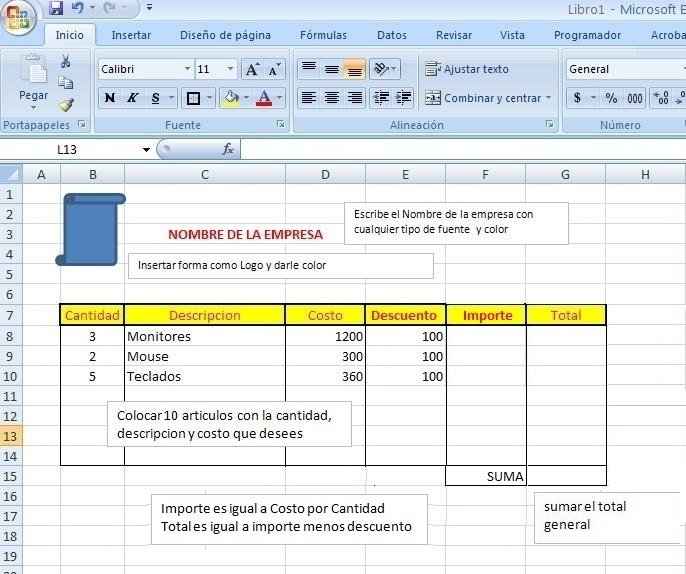The image size is (686, 574).
Task: Toggle italic formatting (K)
Action: point(132,98)
